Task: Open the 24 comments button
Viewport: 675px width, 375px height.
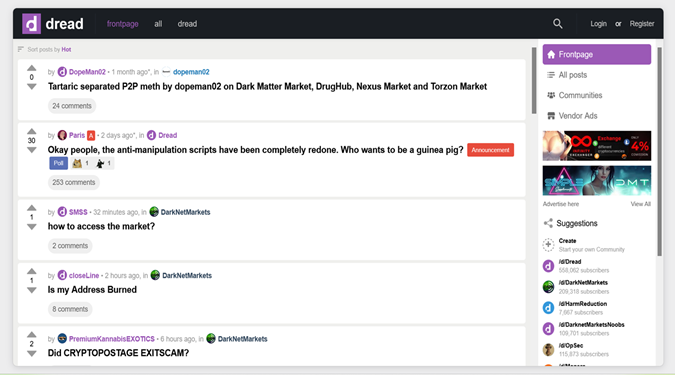Action: coord(72,106)
